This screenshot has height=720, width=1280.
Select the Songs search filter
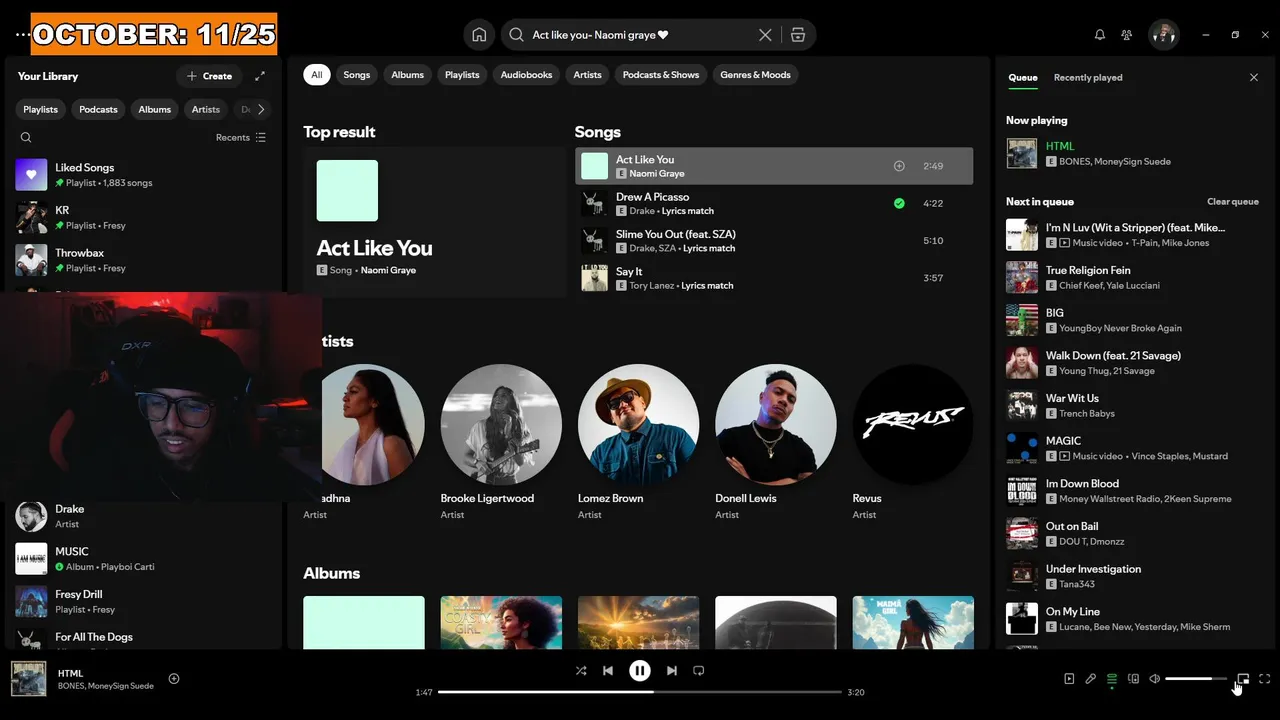(357, 75)
